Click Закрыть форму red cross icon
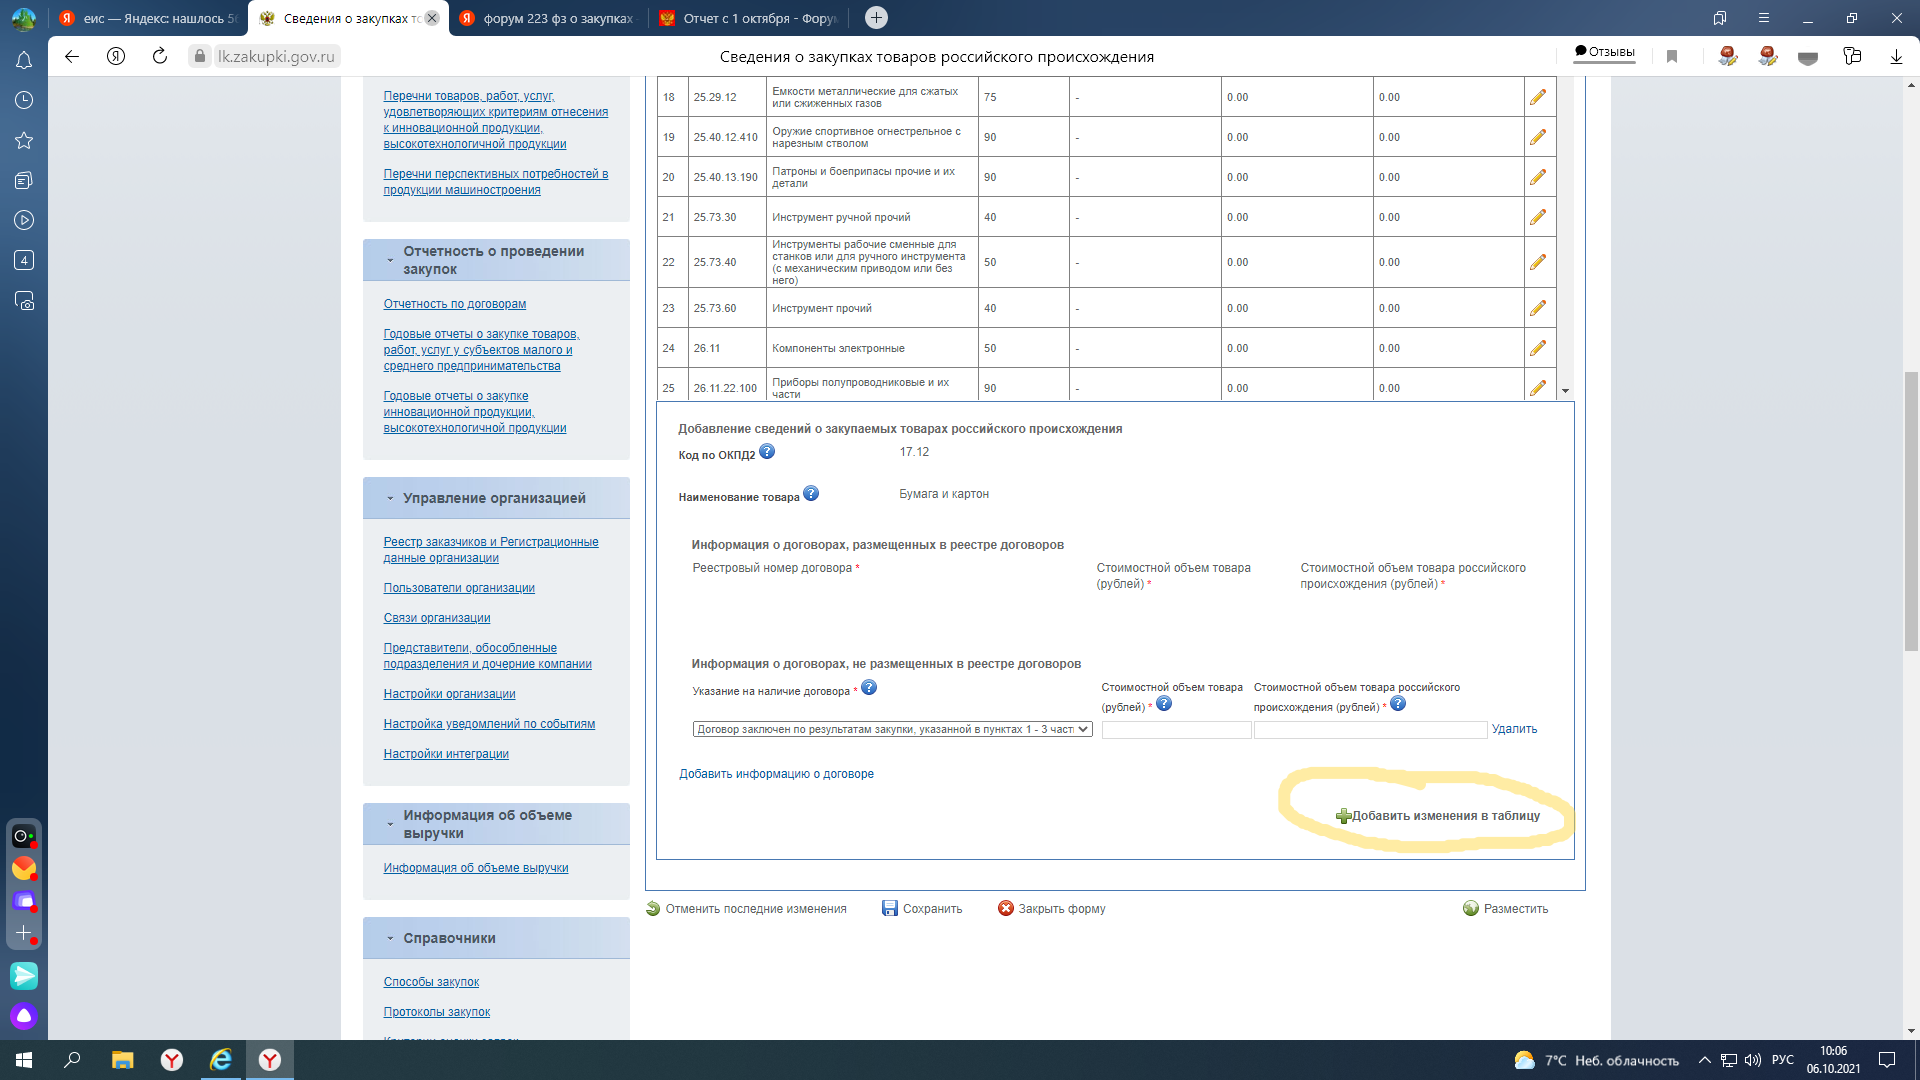This screenshot has width=1920, height=1080. [x=1006, y=908]
